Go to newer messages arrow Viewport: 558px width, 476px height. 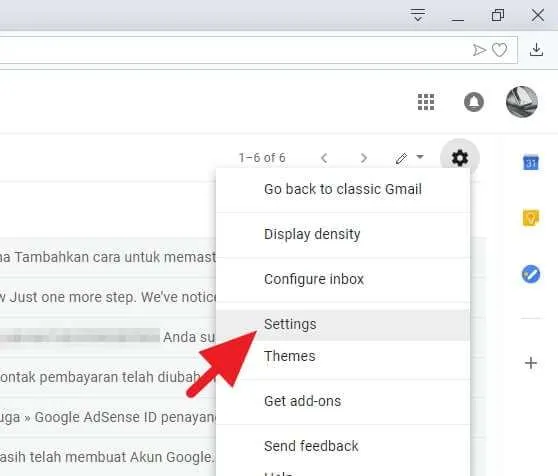[x=324, y=158]
